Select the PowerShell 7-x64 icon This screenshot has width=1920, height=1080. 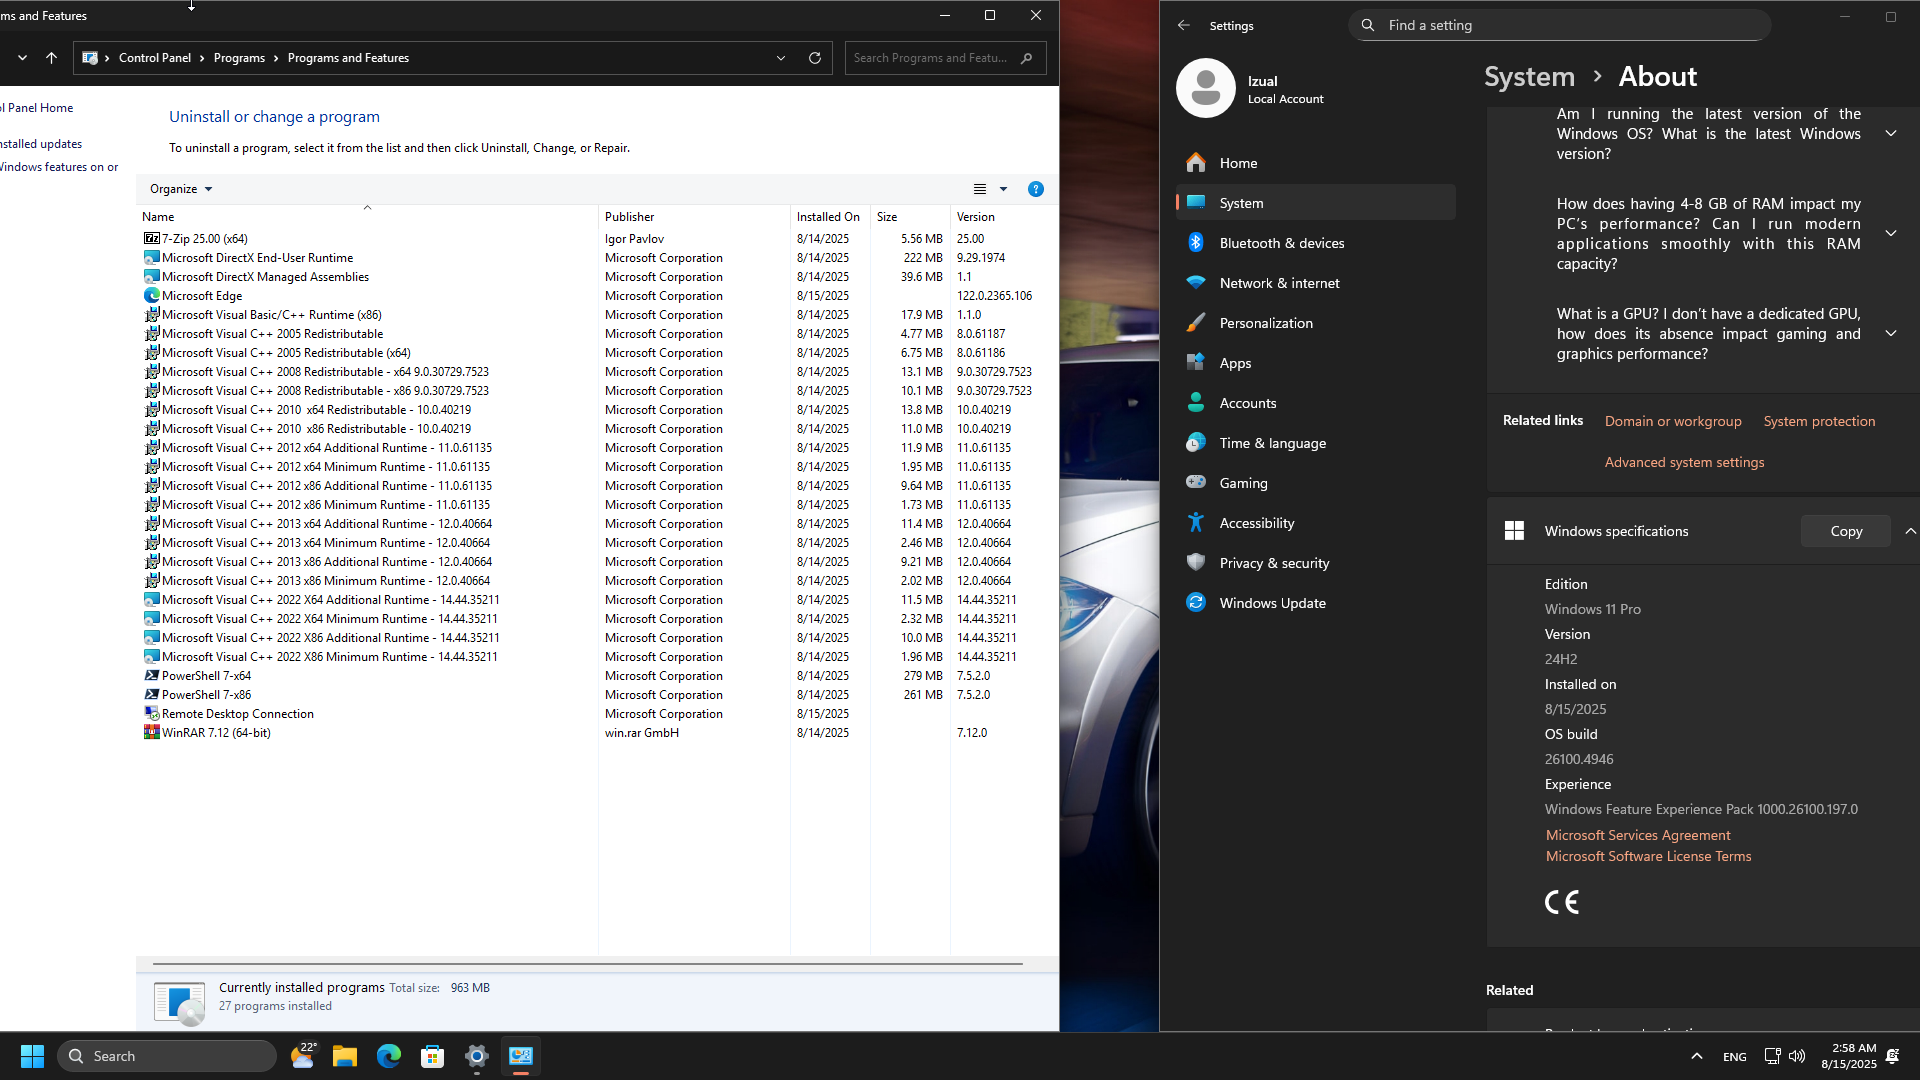(151, 676)
